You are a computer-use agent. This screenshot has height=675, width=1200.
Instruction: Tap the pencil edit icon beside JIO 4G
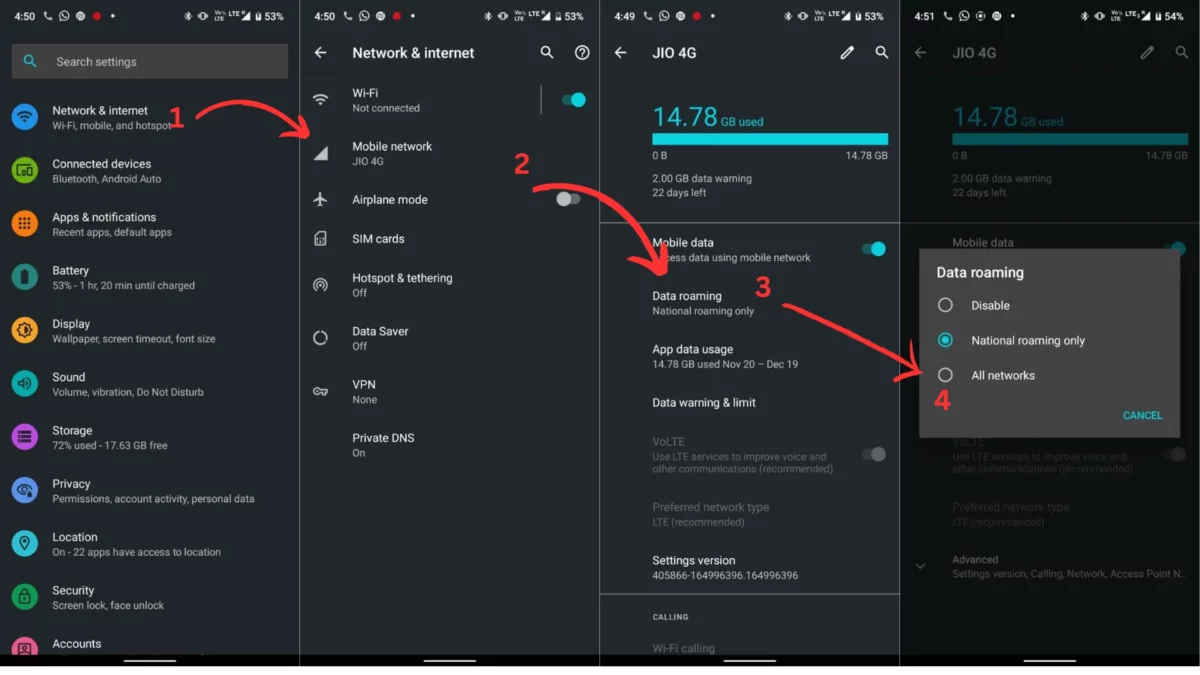pos(847,53)
